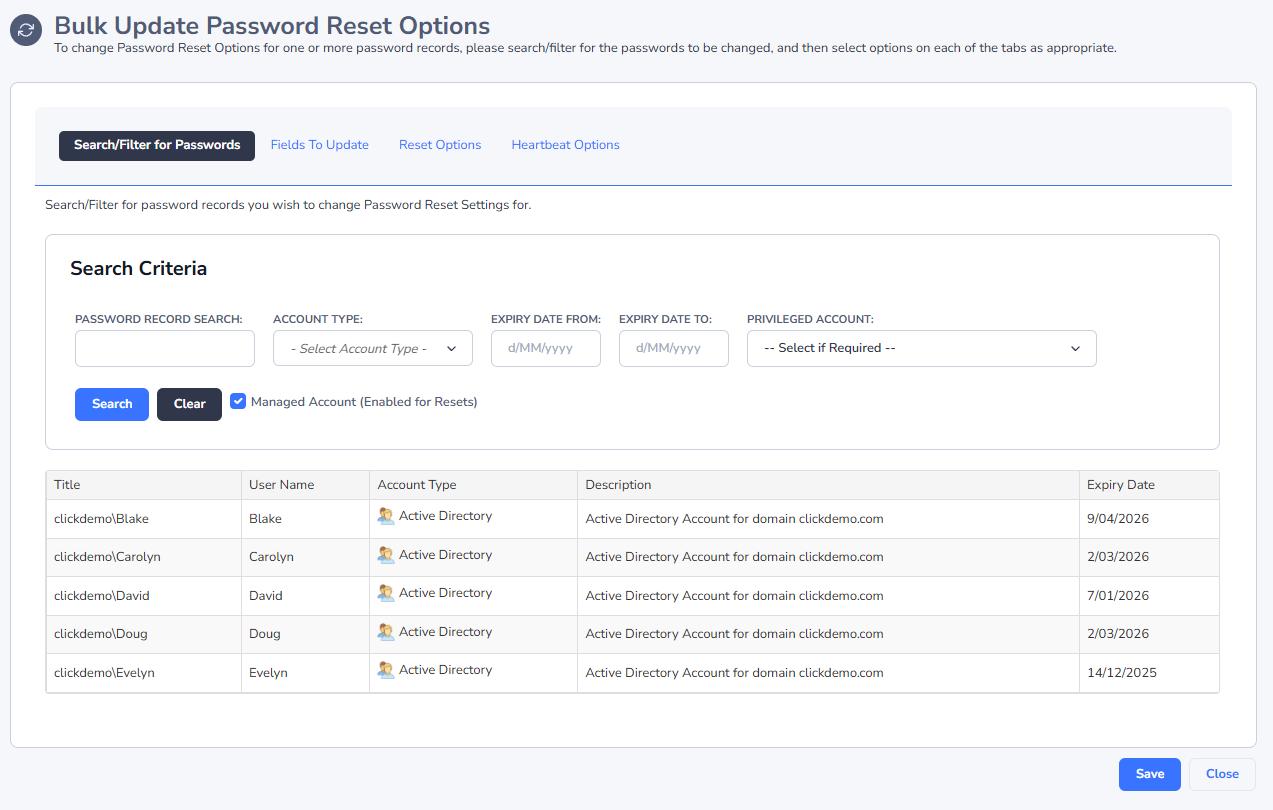Expand the Privileged Account dropdown
This screenshot has width=1273, height=810.
click(921, 348)
